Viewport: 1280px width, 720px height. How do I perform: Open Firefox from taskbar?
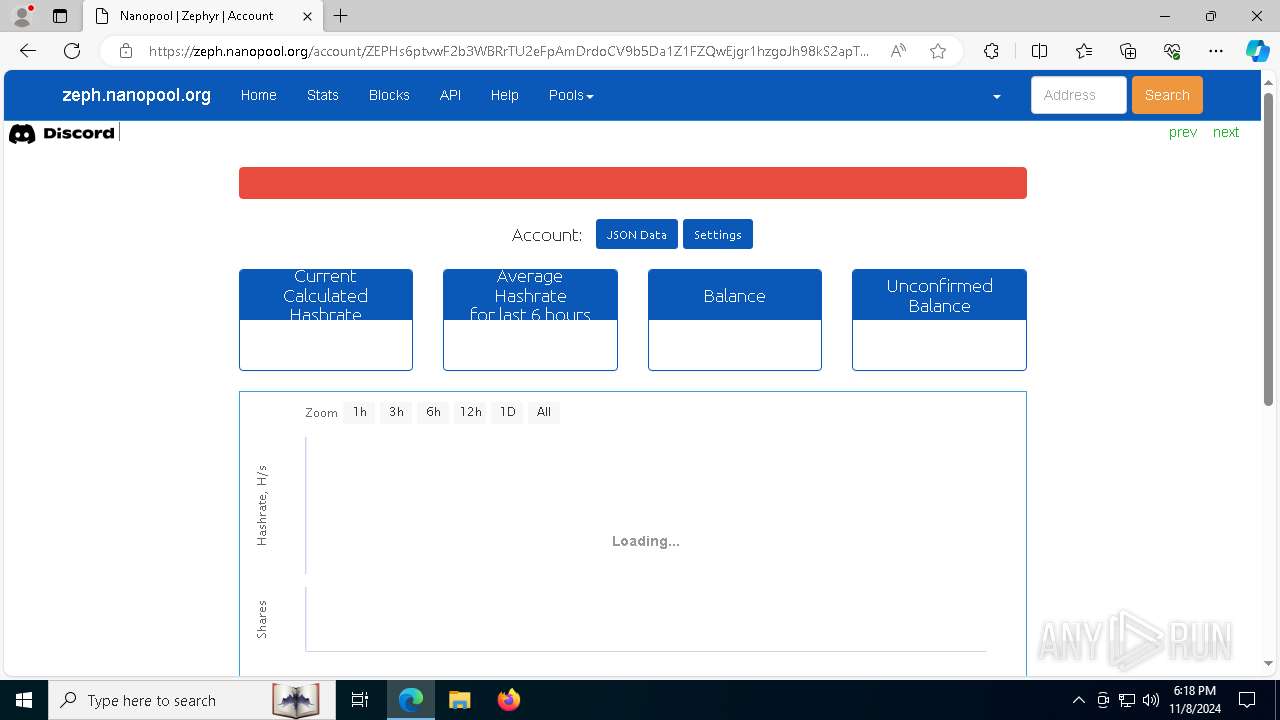coord(509,700)
